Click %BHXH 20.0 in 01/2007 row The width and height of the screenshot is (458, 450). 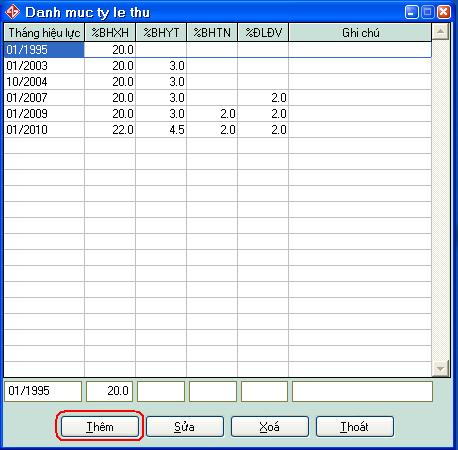(x=110, y=98)
